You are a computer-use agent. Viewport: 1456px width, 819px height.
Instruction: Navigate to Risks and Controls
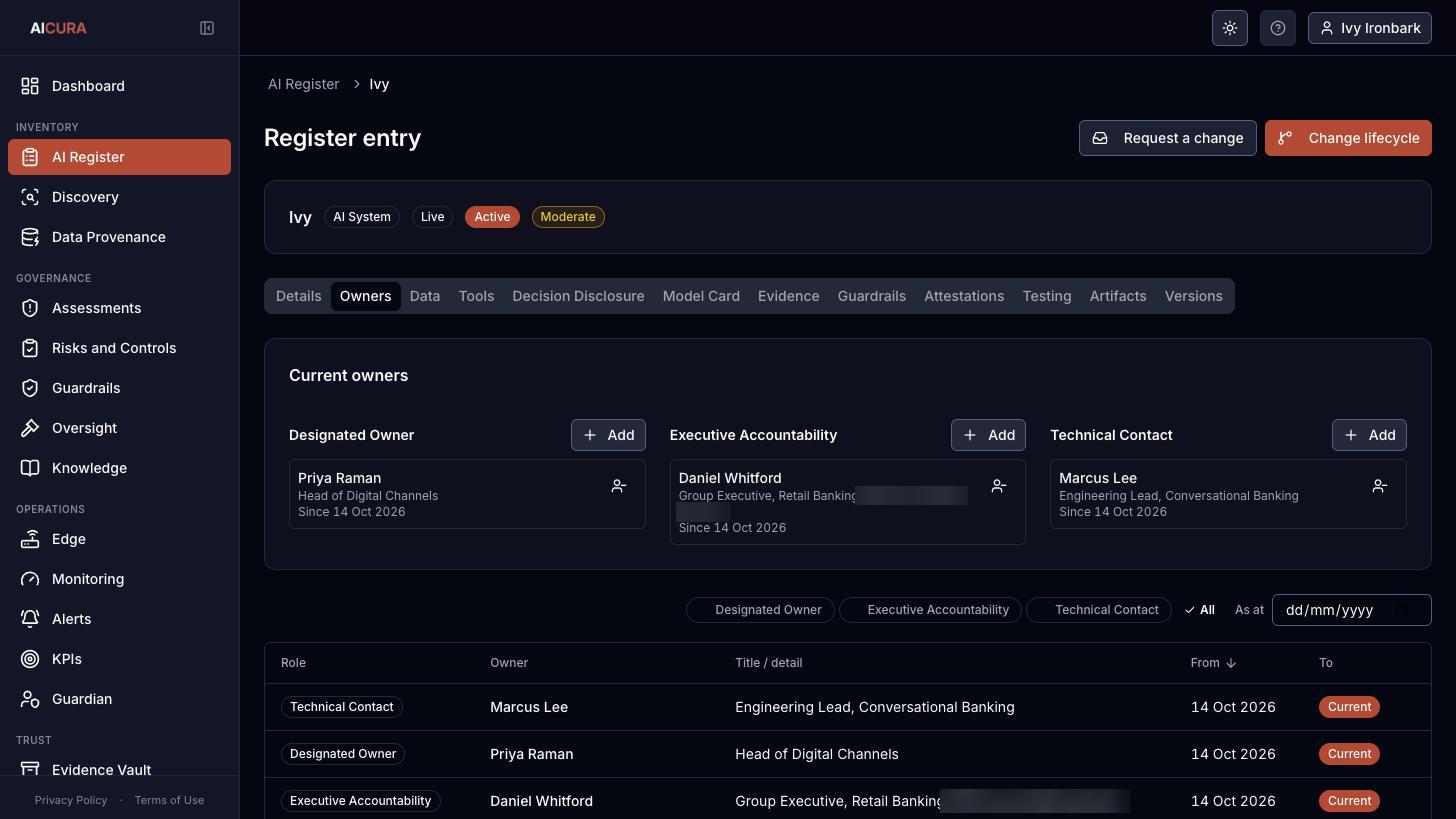click(119, 348)
